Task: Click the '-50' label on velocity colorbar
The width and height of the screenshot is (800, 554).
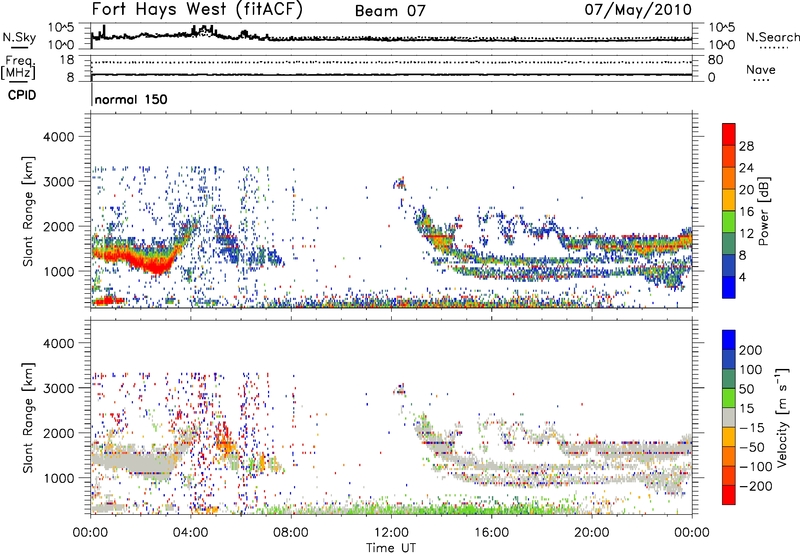Action: 753,447
